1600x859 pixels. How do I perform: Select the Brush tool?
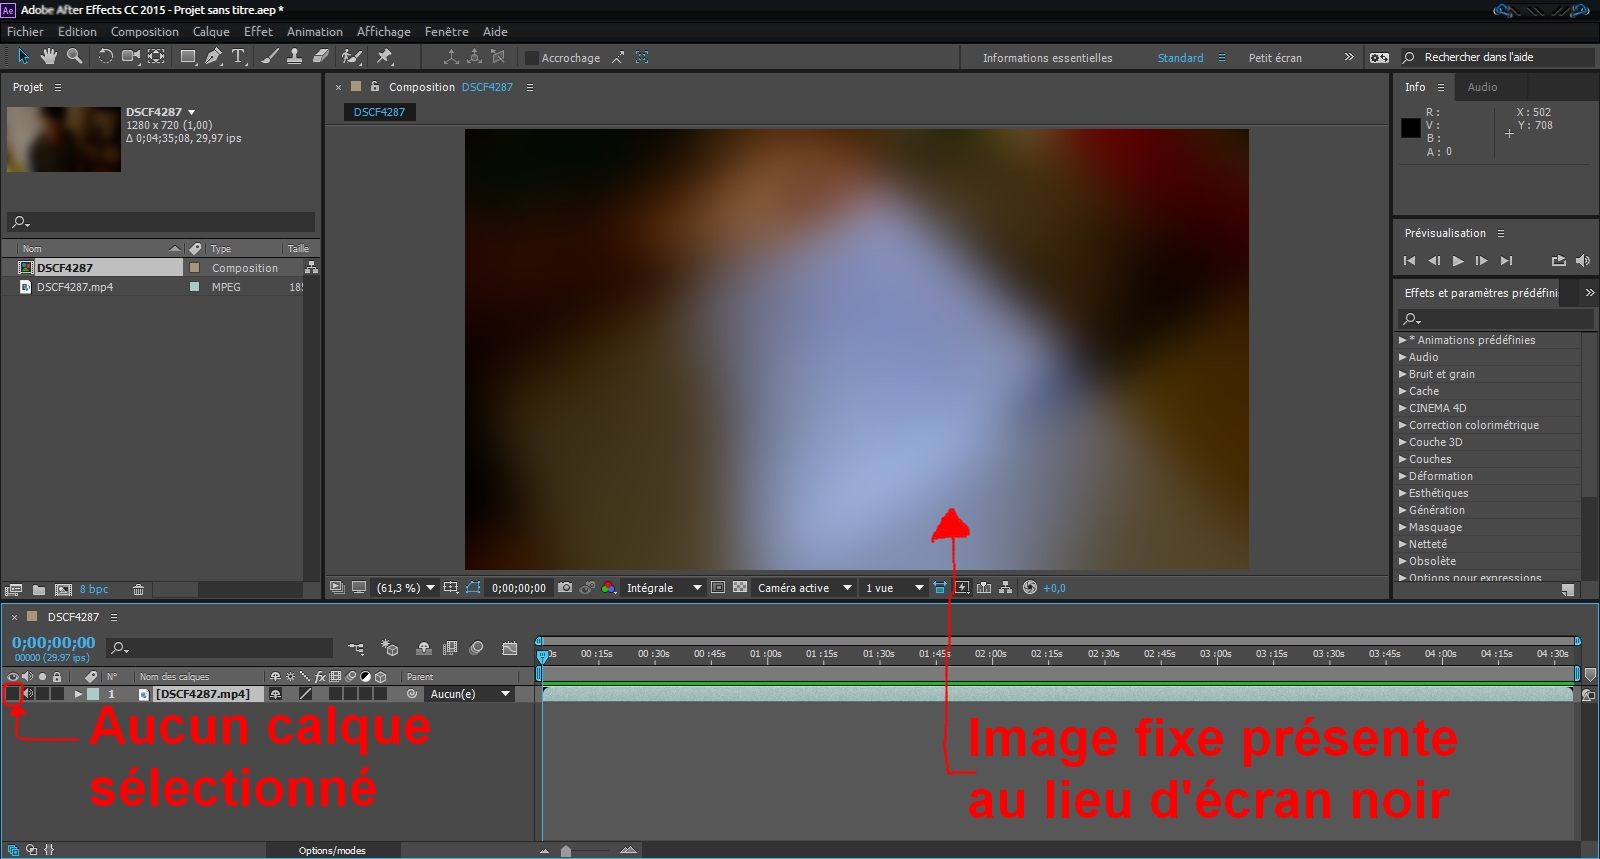point(270,57)
